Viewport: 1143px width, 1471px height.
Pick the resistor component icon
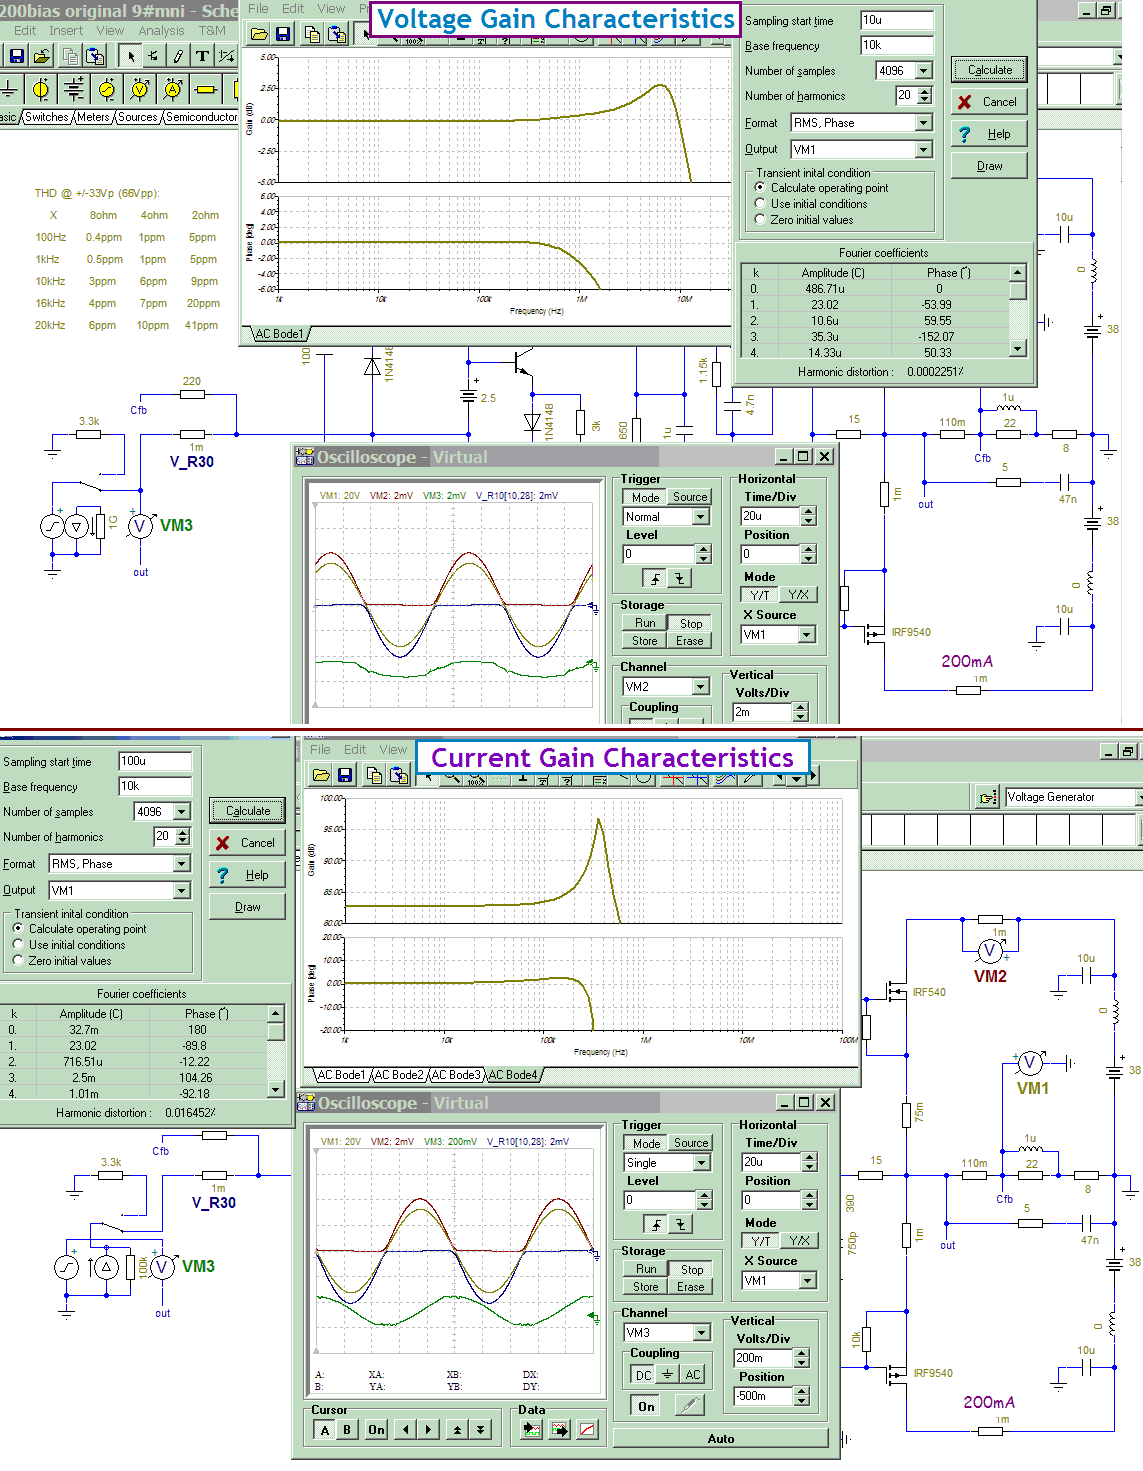point(206,90)
